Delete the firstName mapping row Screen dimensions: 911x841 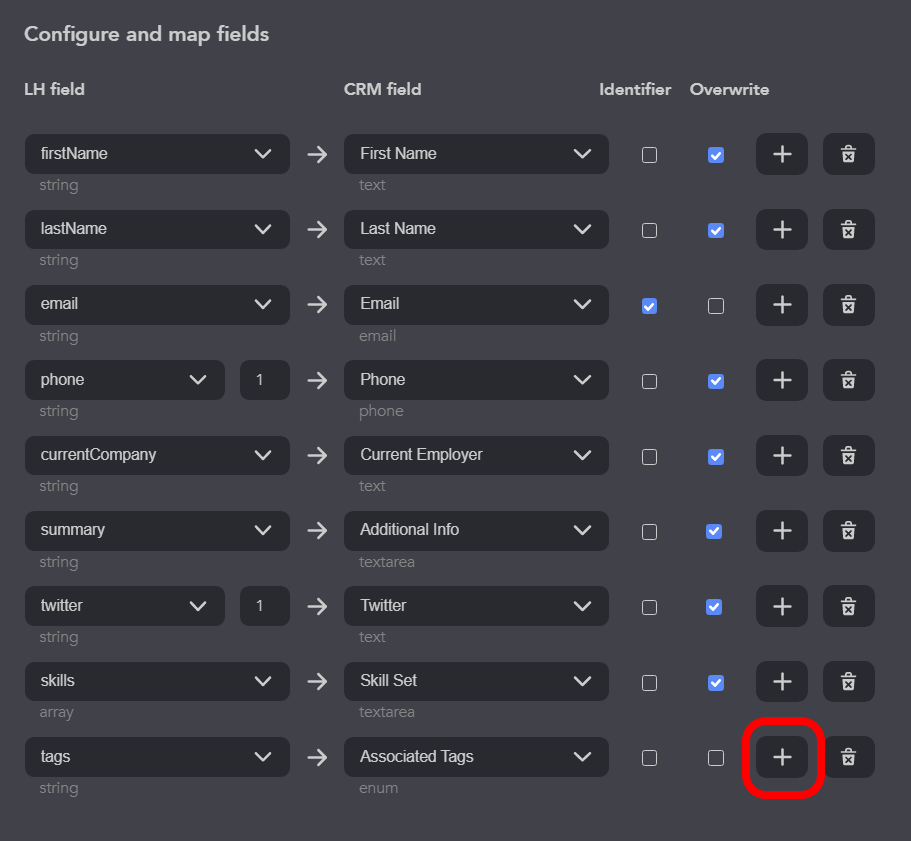(848, 154)
